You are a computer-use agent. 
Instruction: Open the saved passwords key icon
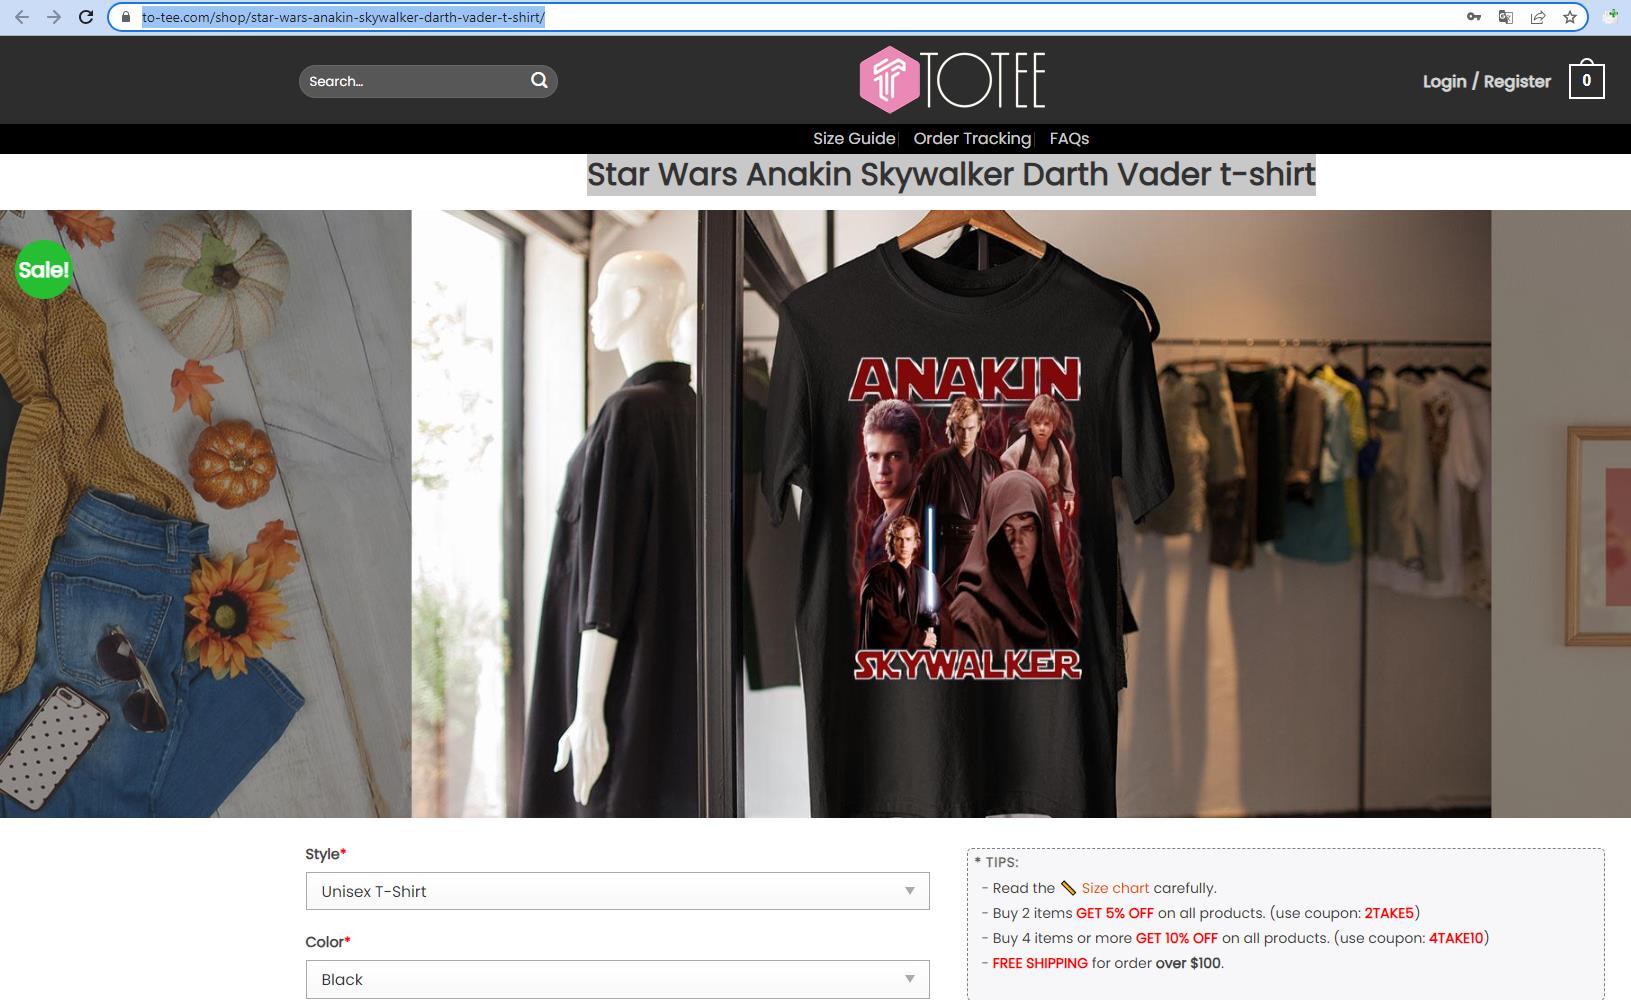click(x=1474, y=17)
